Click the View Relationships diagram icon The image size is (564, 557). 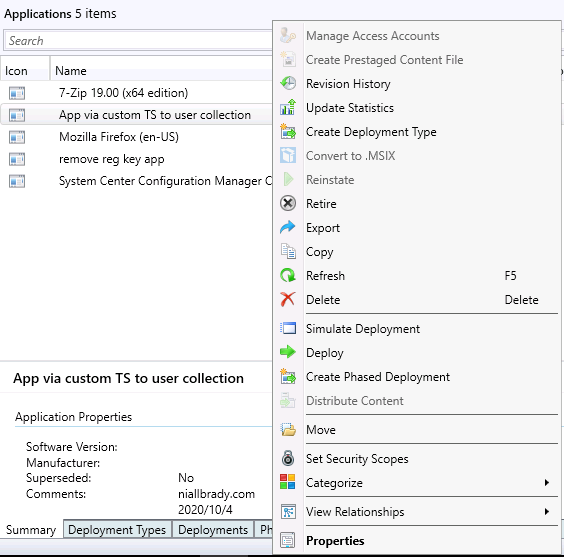coord(288,511)
